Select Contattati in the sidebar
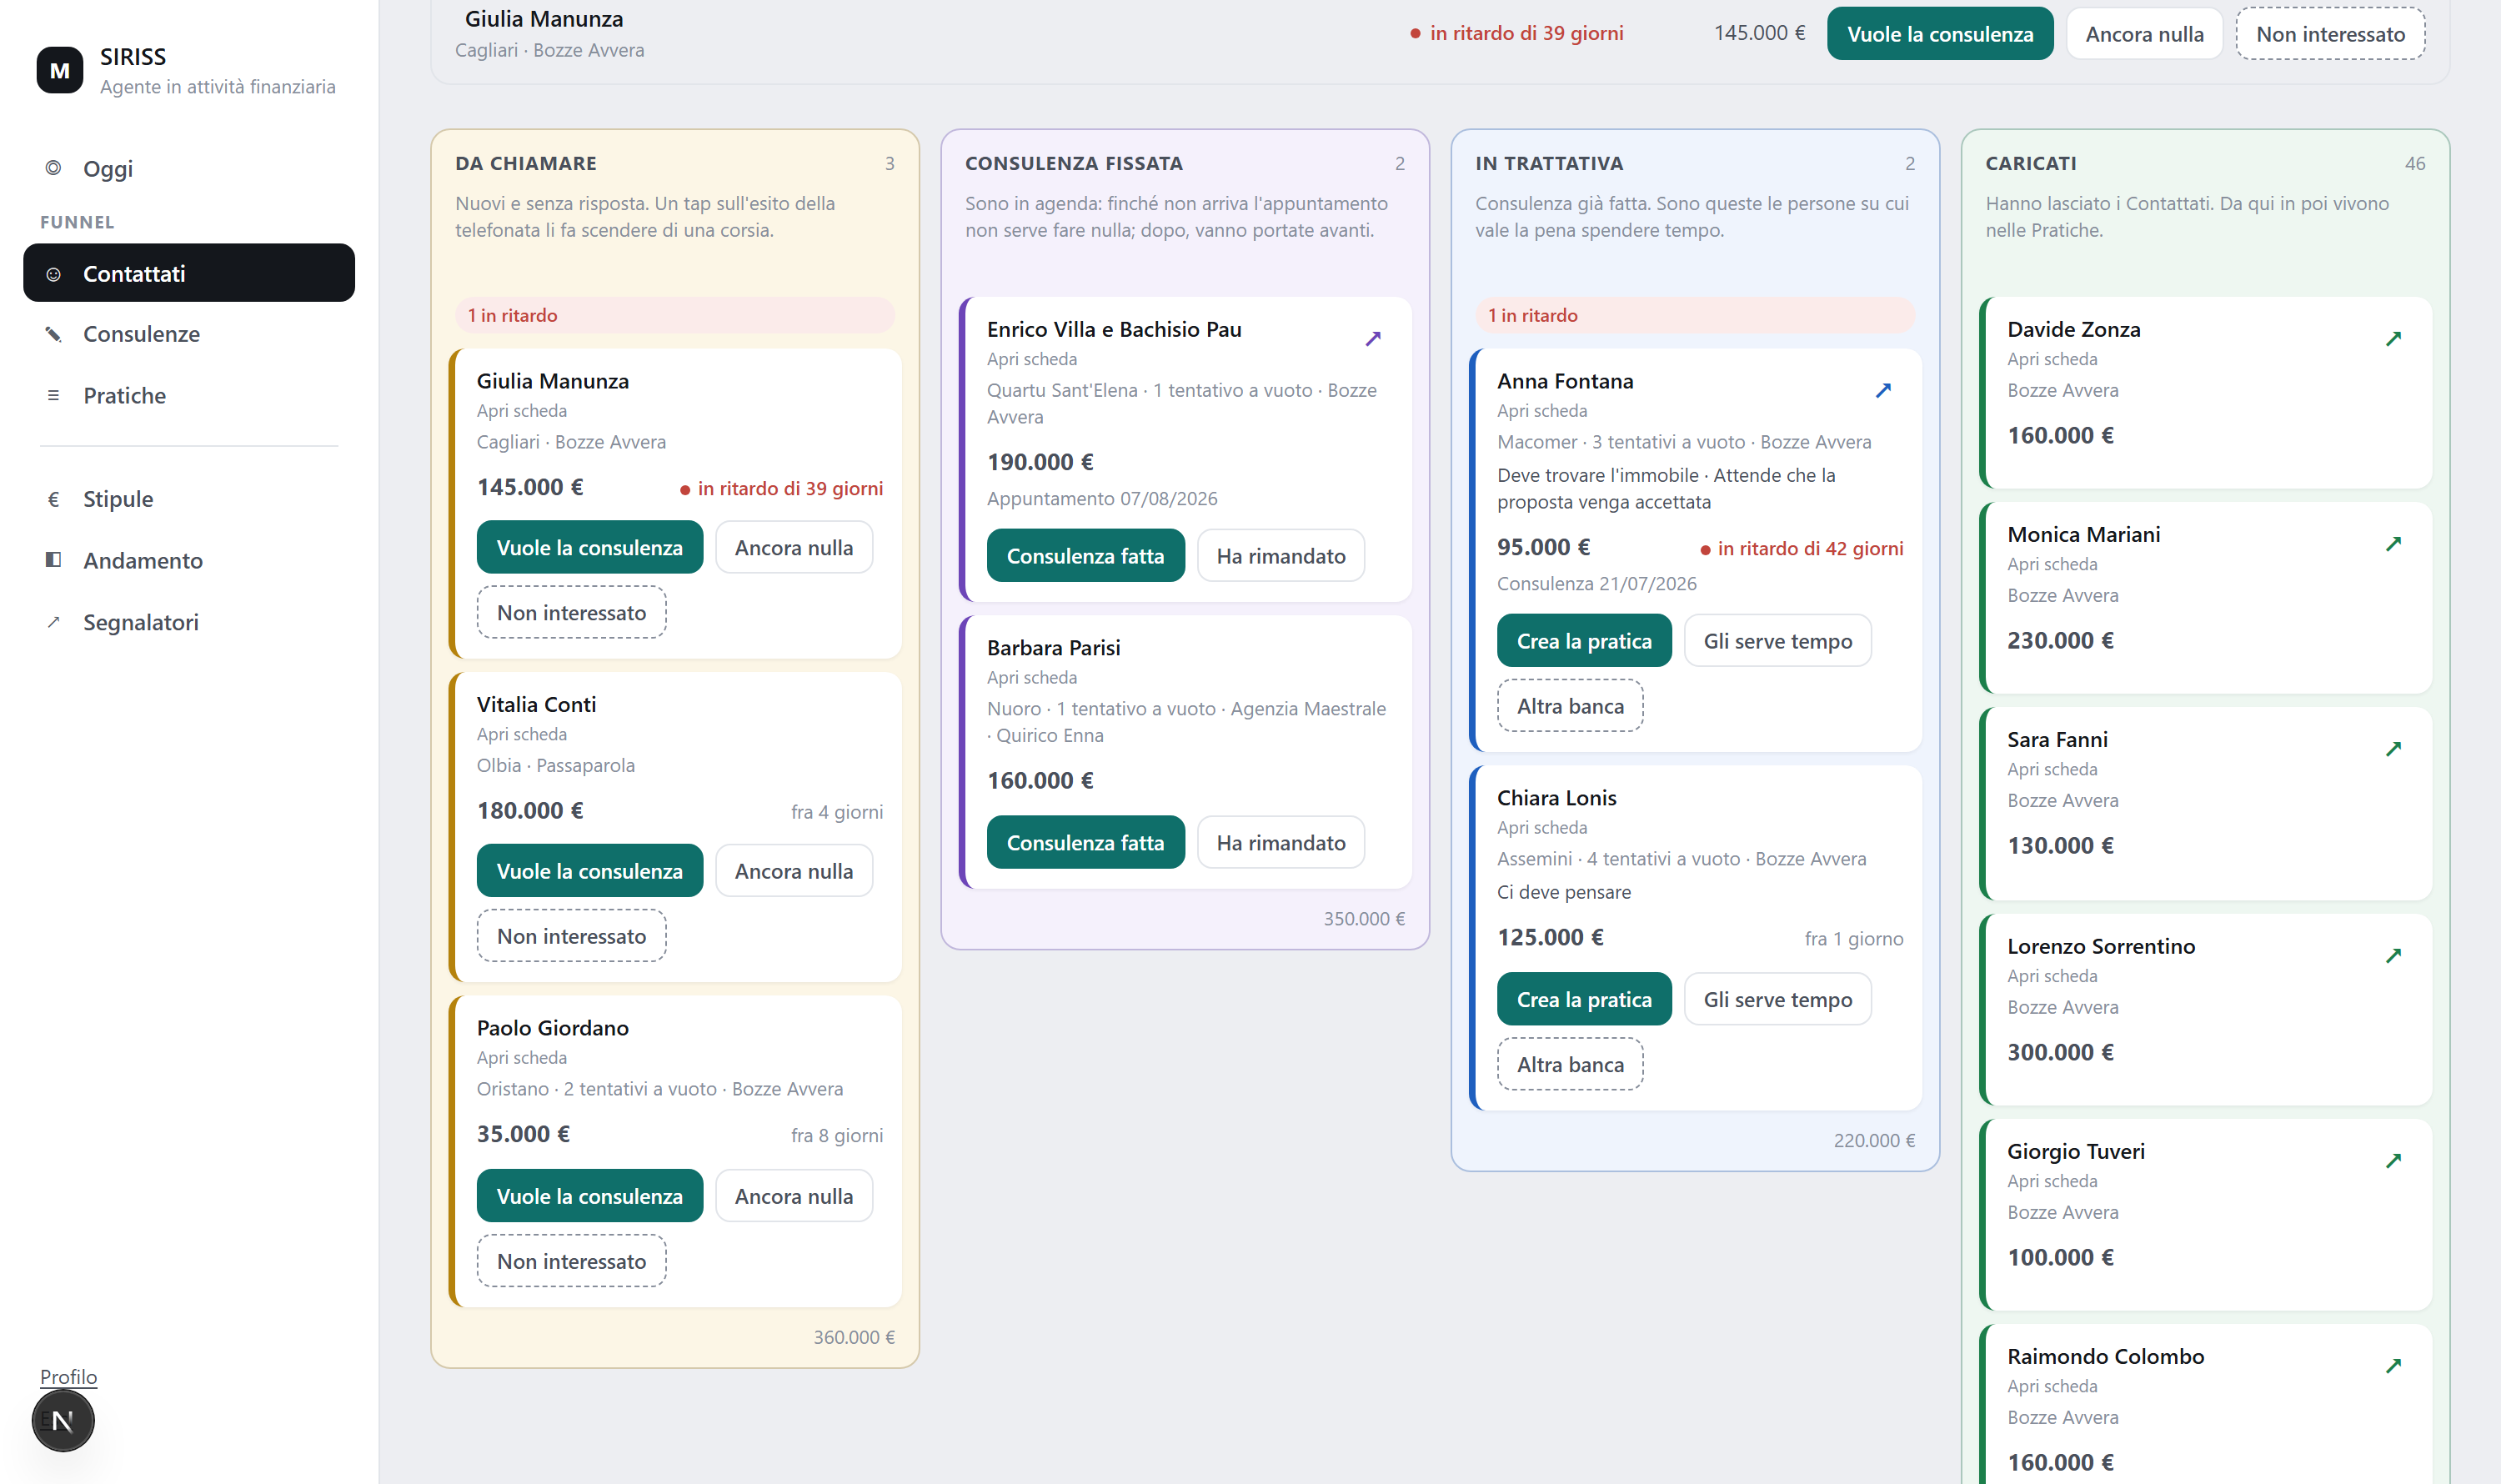 click(x=189, y=273)
